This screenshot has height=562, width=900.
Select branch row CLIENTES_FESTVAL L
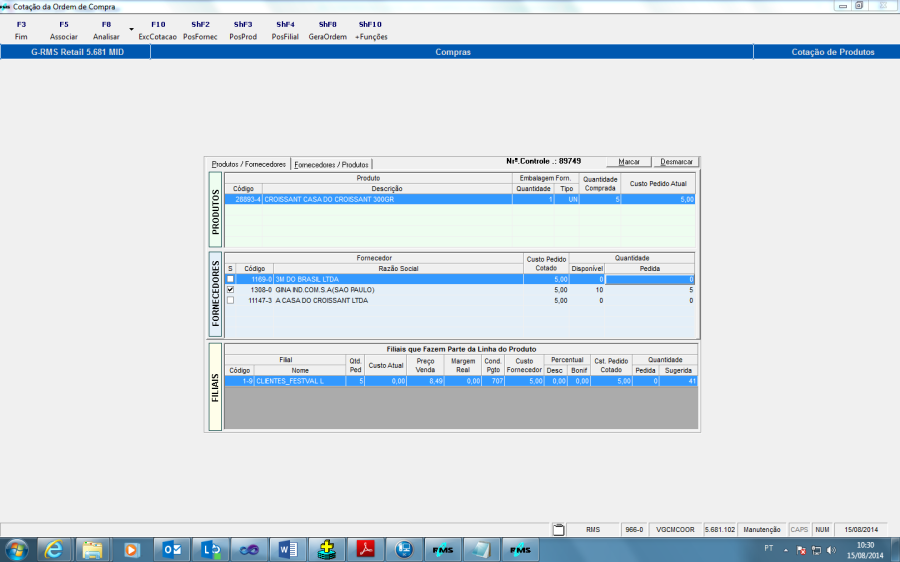461,381
